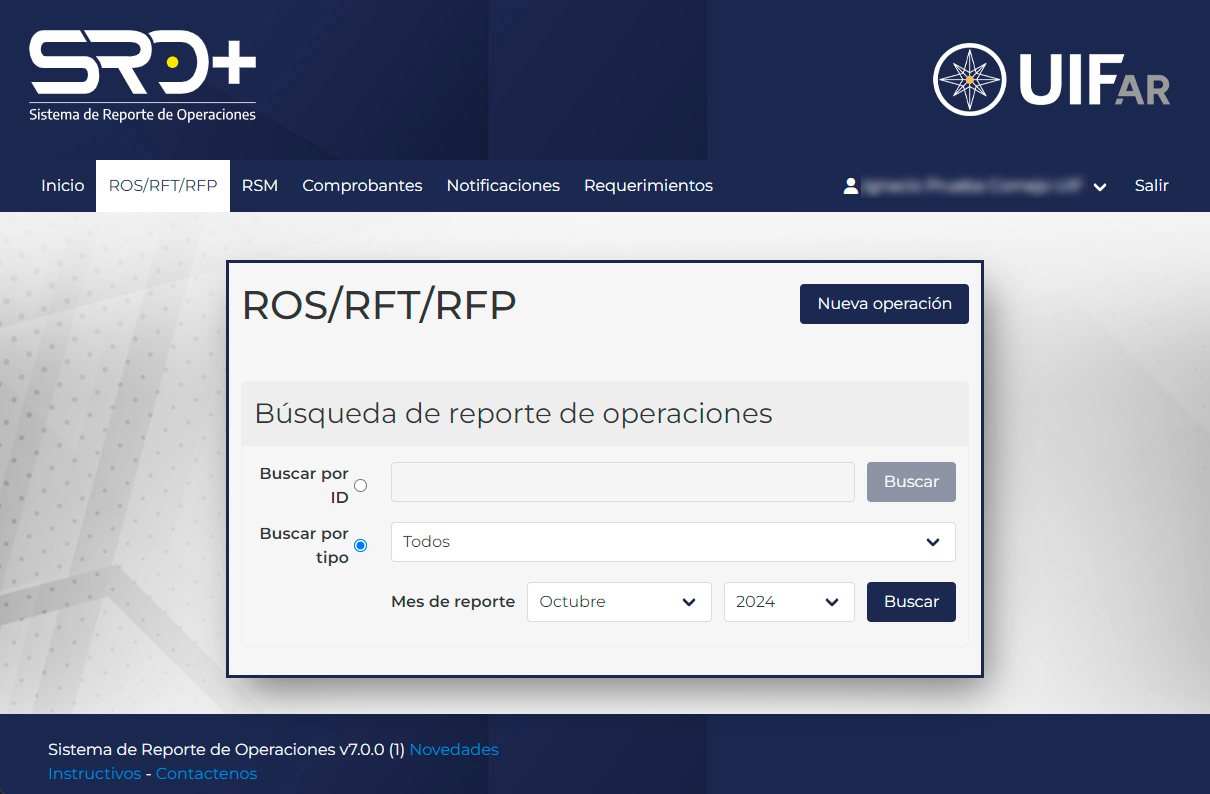Click the Nueva operación button
The width and height of the screenshot is (1210, 794).
tap(884, 304)
